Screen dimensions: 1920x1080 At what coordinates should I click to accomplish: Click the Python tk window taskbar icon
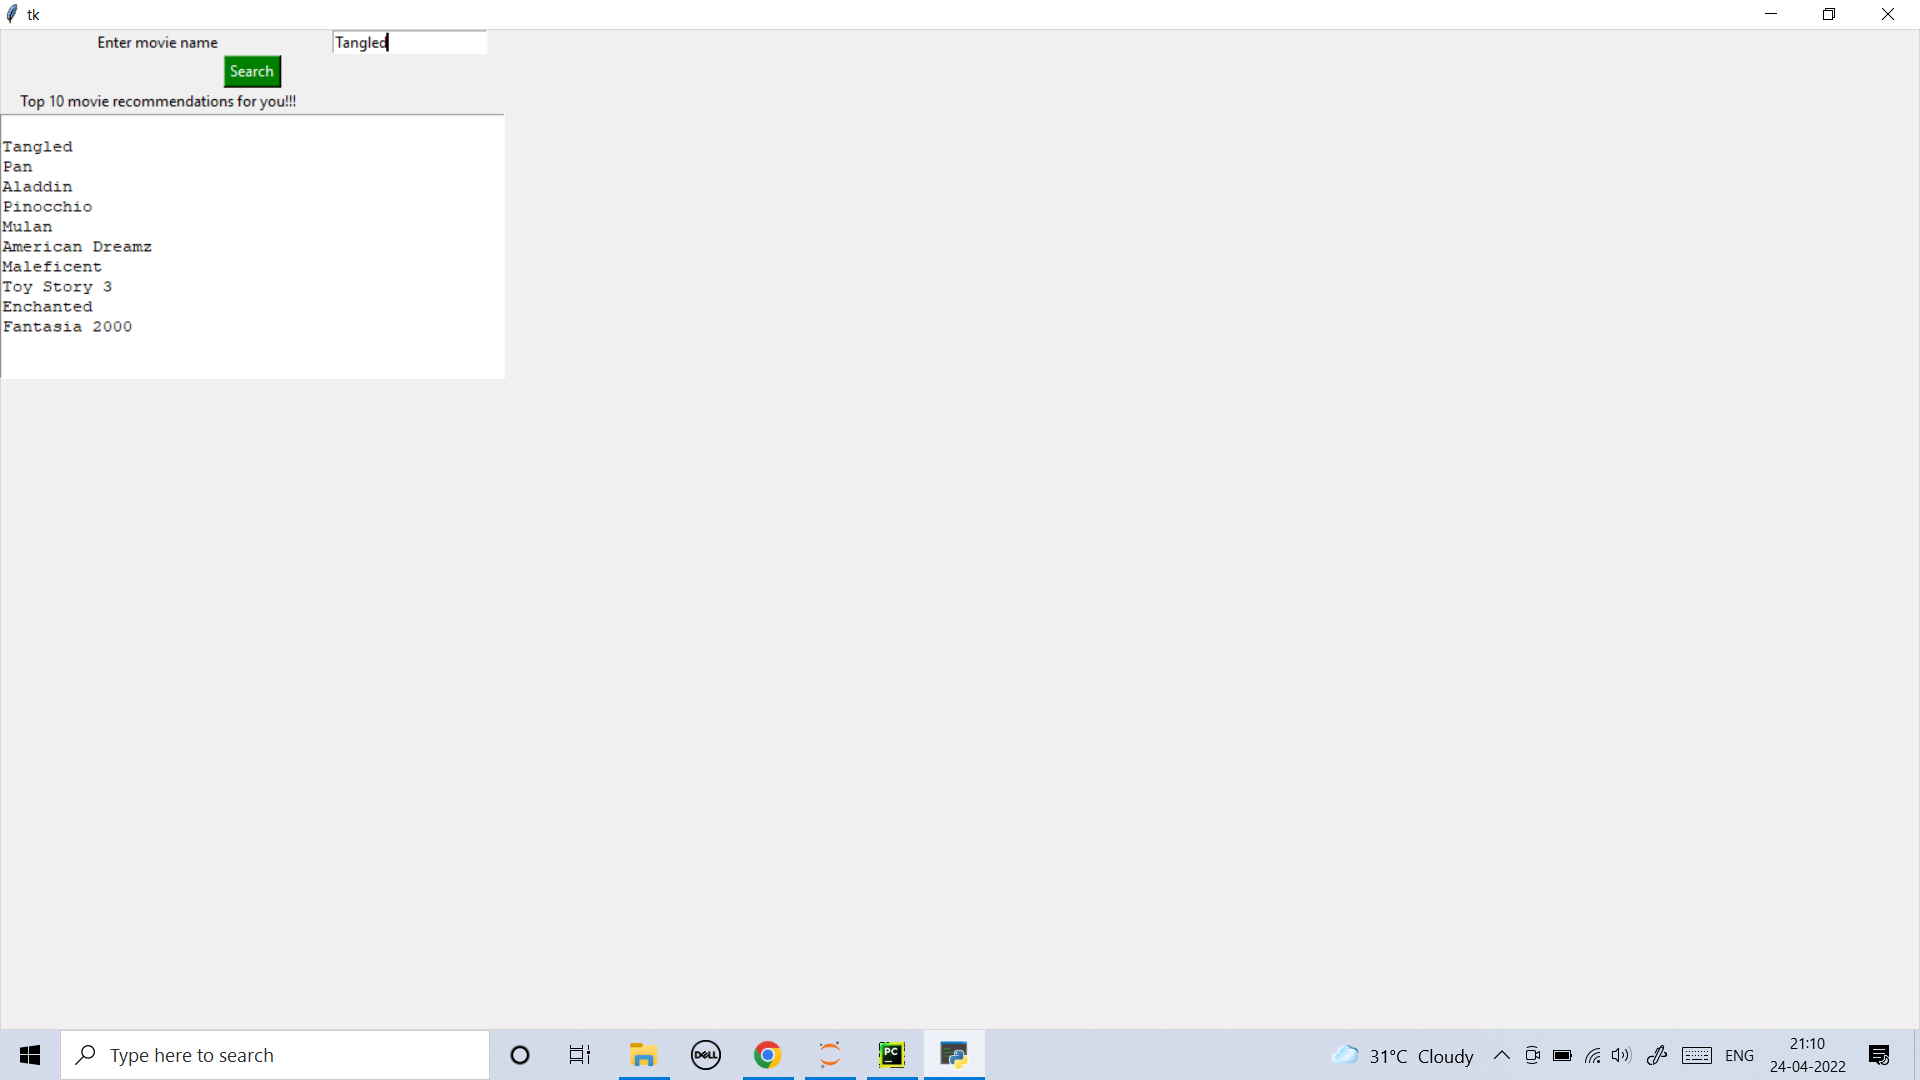pyautogui.click(x=954, y=1055)
